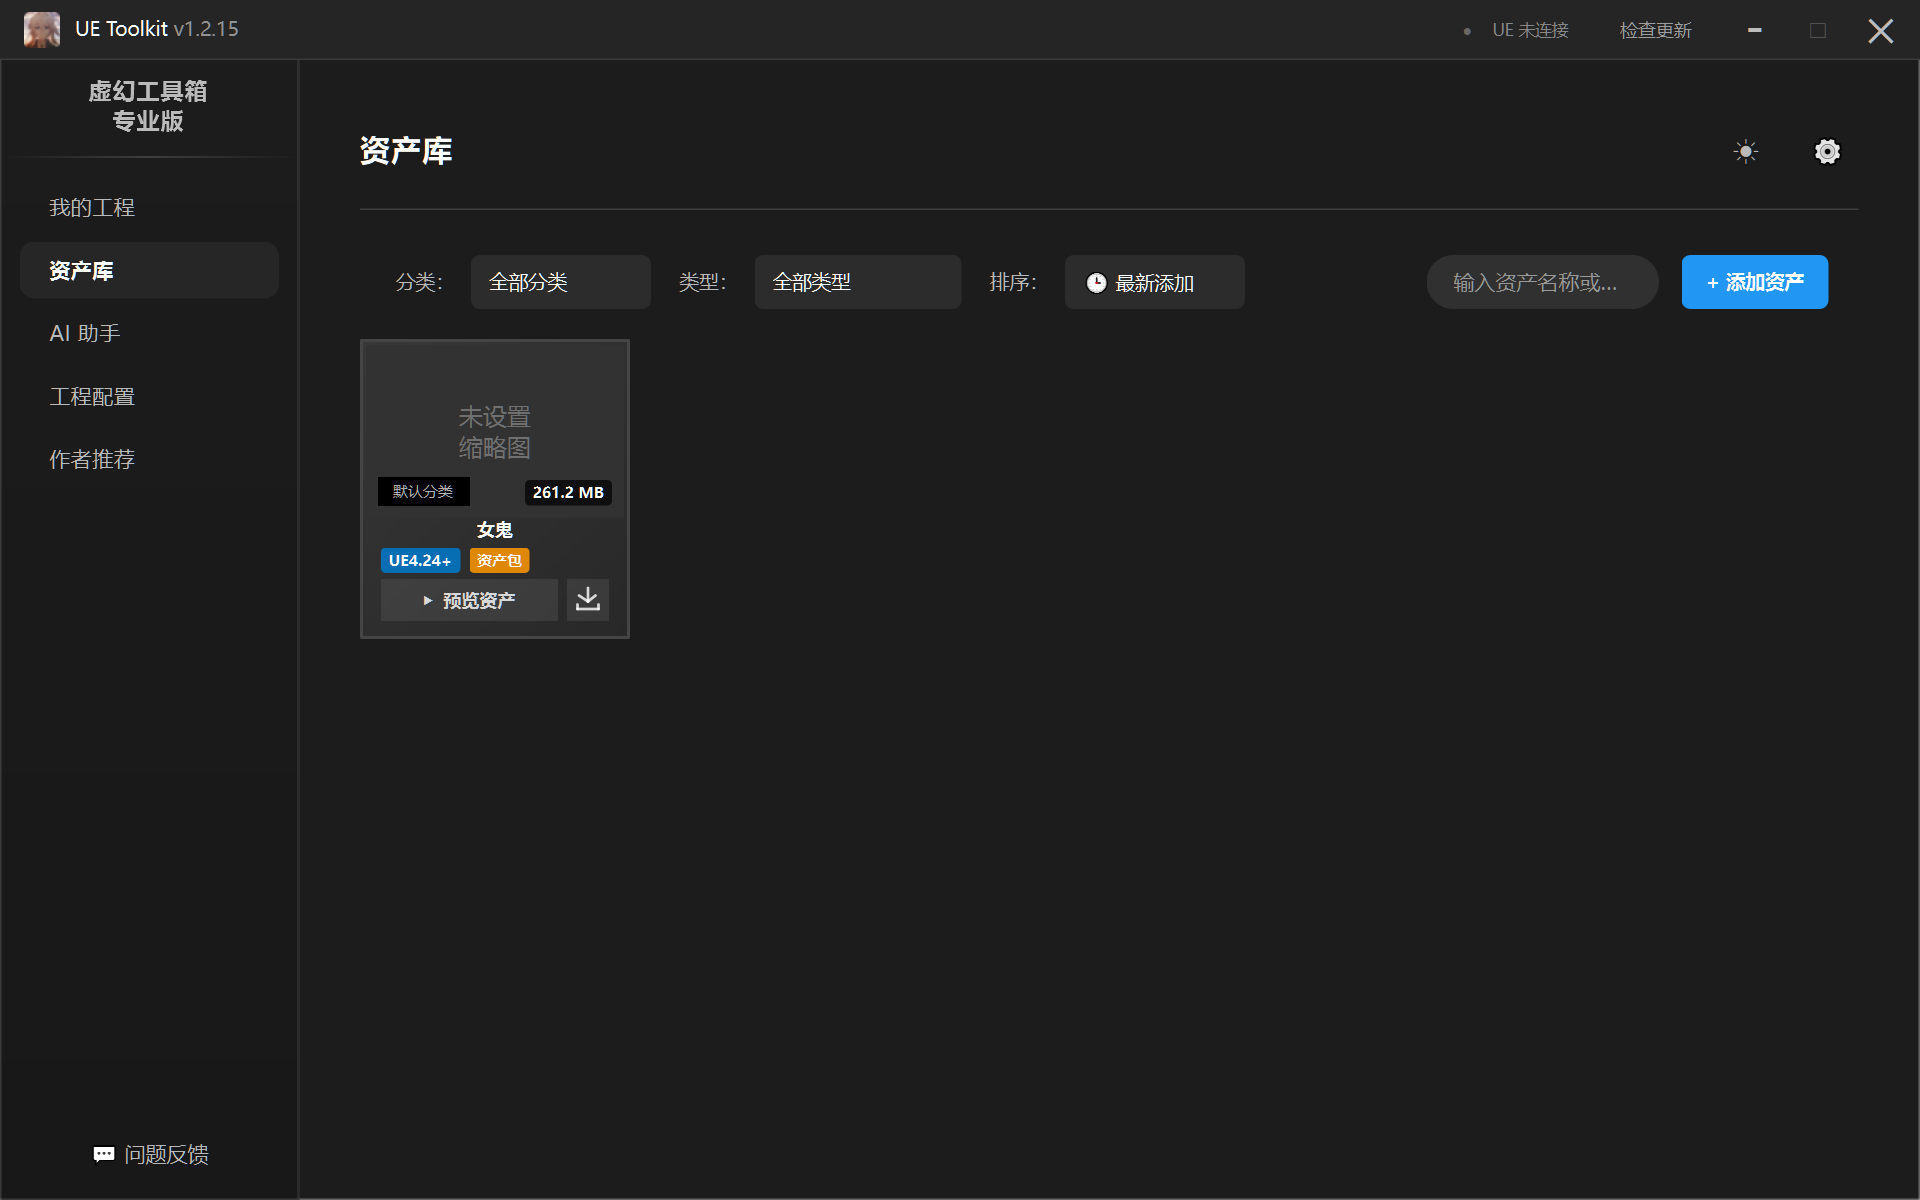Open settings via gear icon

click(x=1827, y=152)
